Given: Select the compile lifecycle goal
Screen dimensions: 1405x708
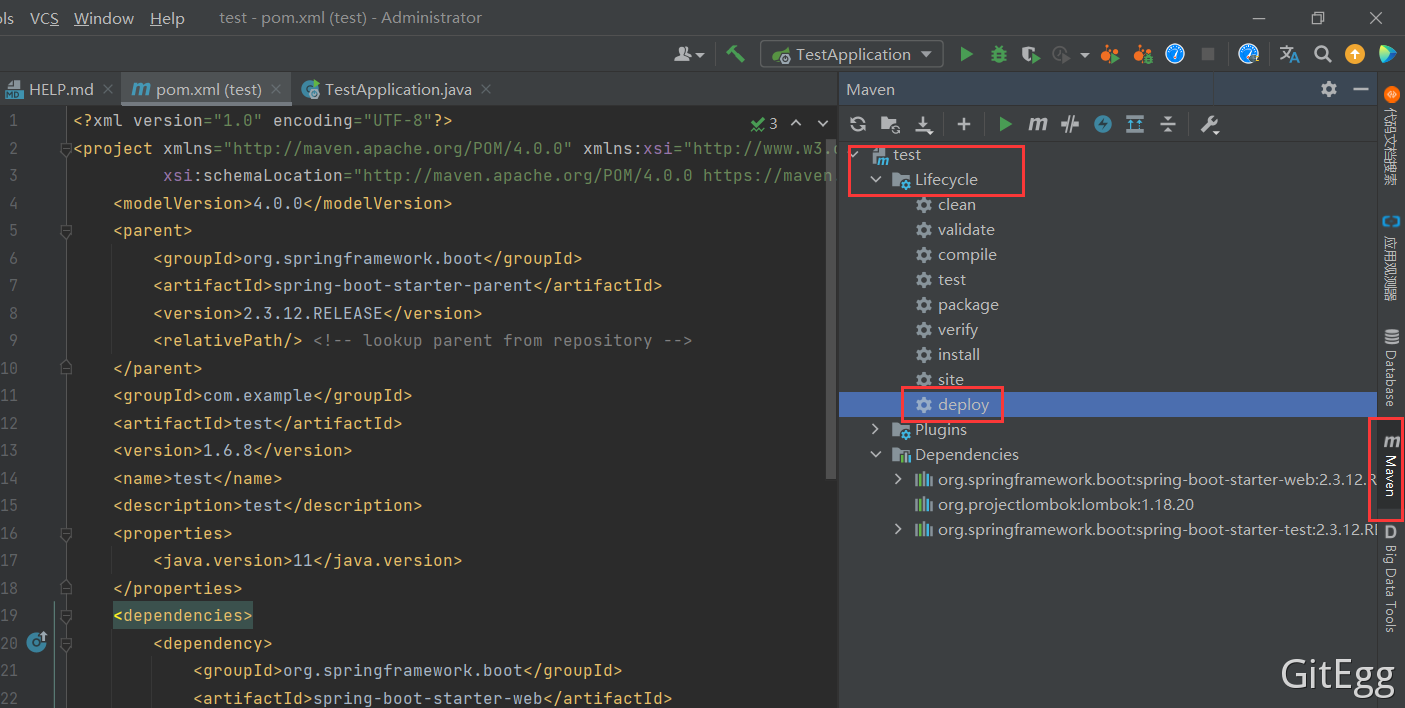Looking at the screenshot, I should point(956,254).
